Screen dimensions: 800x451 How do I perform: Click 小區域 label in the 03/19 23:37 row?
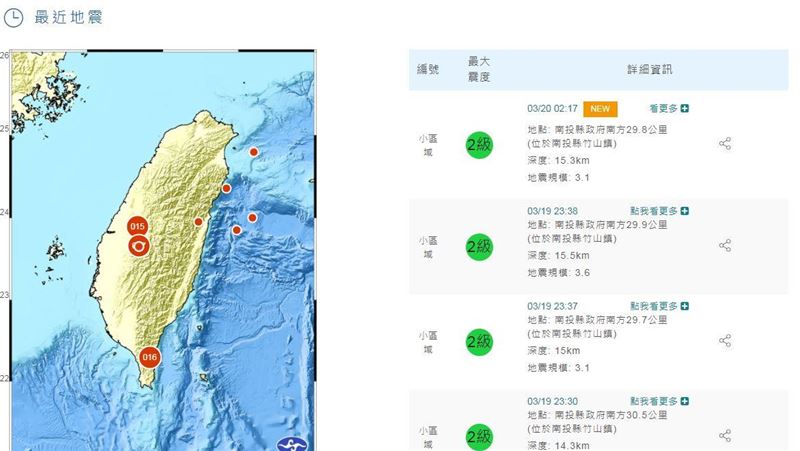(x=428, y=342)
